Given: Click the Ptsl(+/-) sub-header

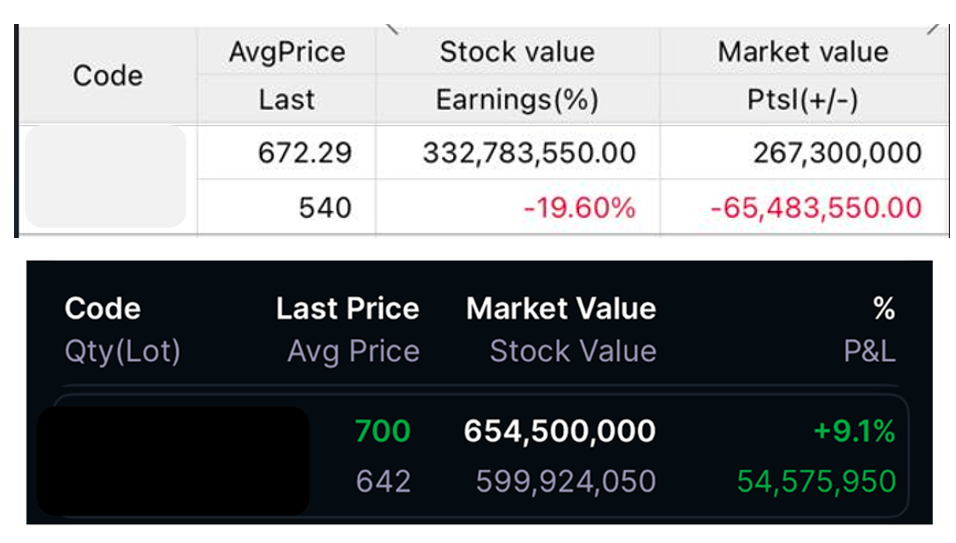Looking at the screenshot, I should click(803, 100).
